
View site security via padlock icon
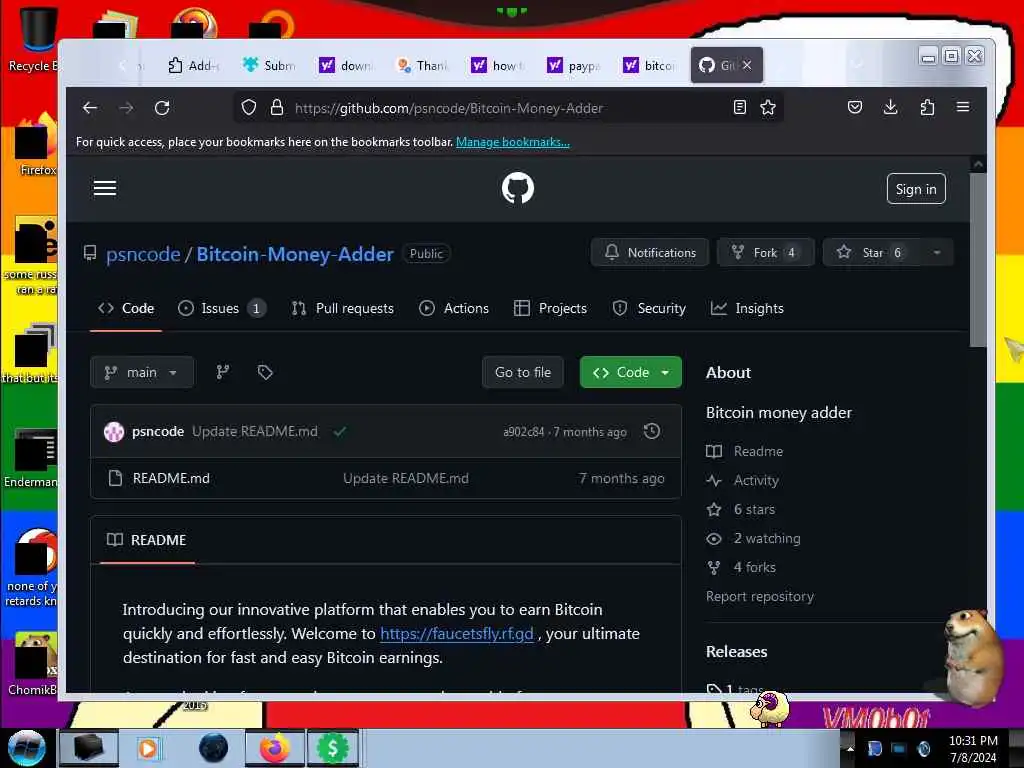277,108
